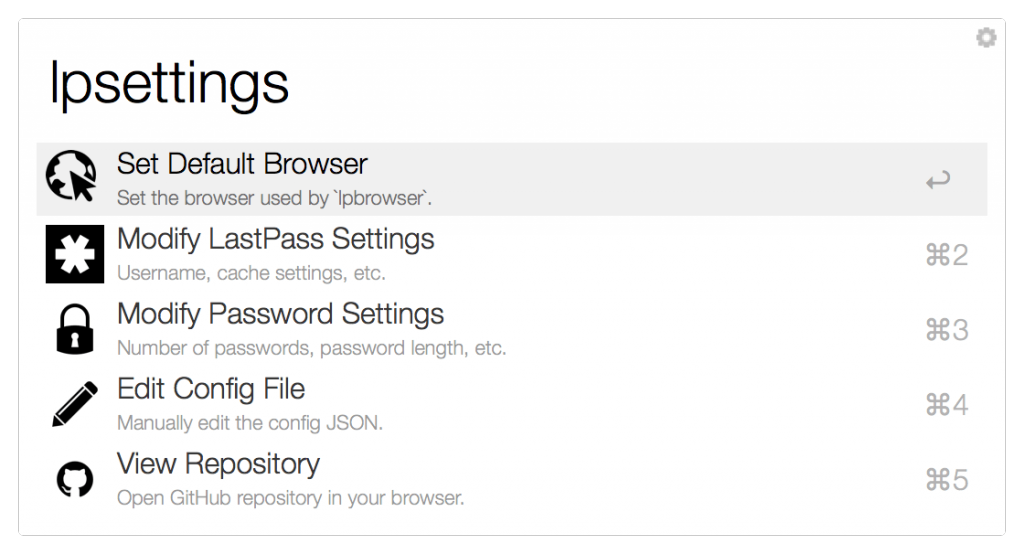Click the ⌘4 shortcut hint

click(x=946, y=405)
